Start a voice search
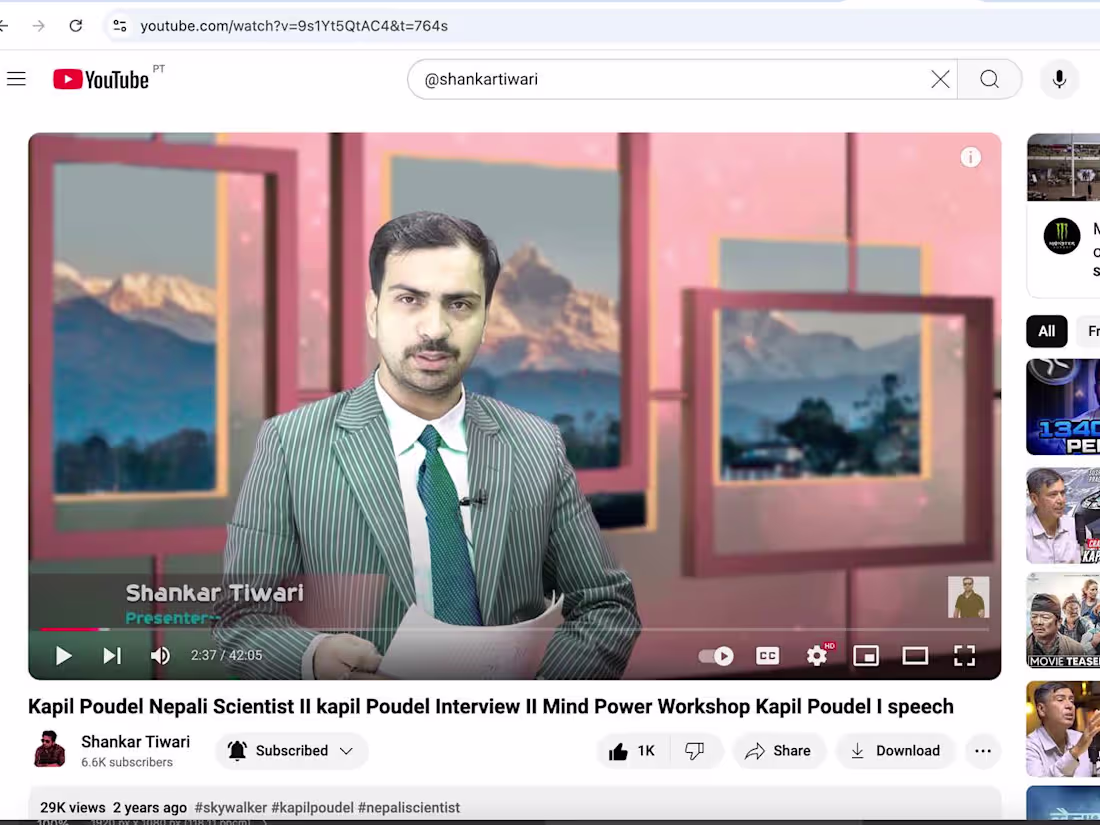 (x=1059, y=78)
